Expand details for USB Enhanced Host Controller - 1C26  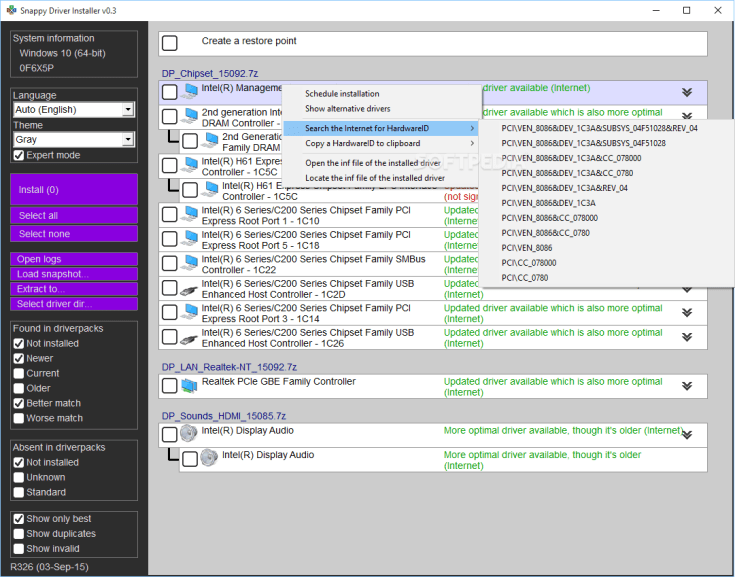(687, 337)
